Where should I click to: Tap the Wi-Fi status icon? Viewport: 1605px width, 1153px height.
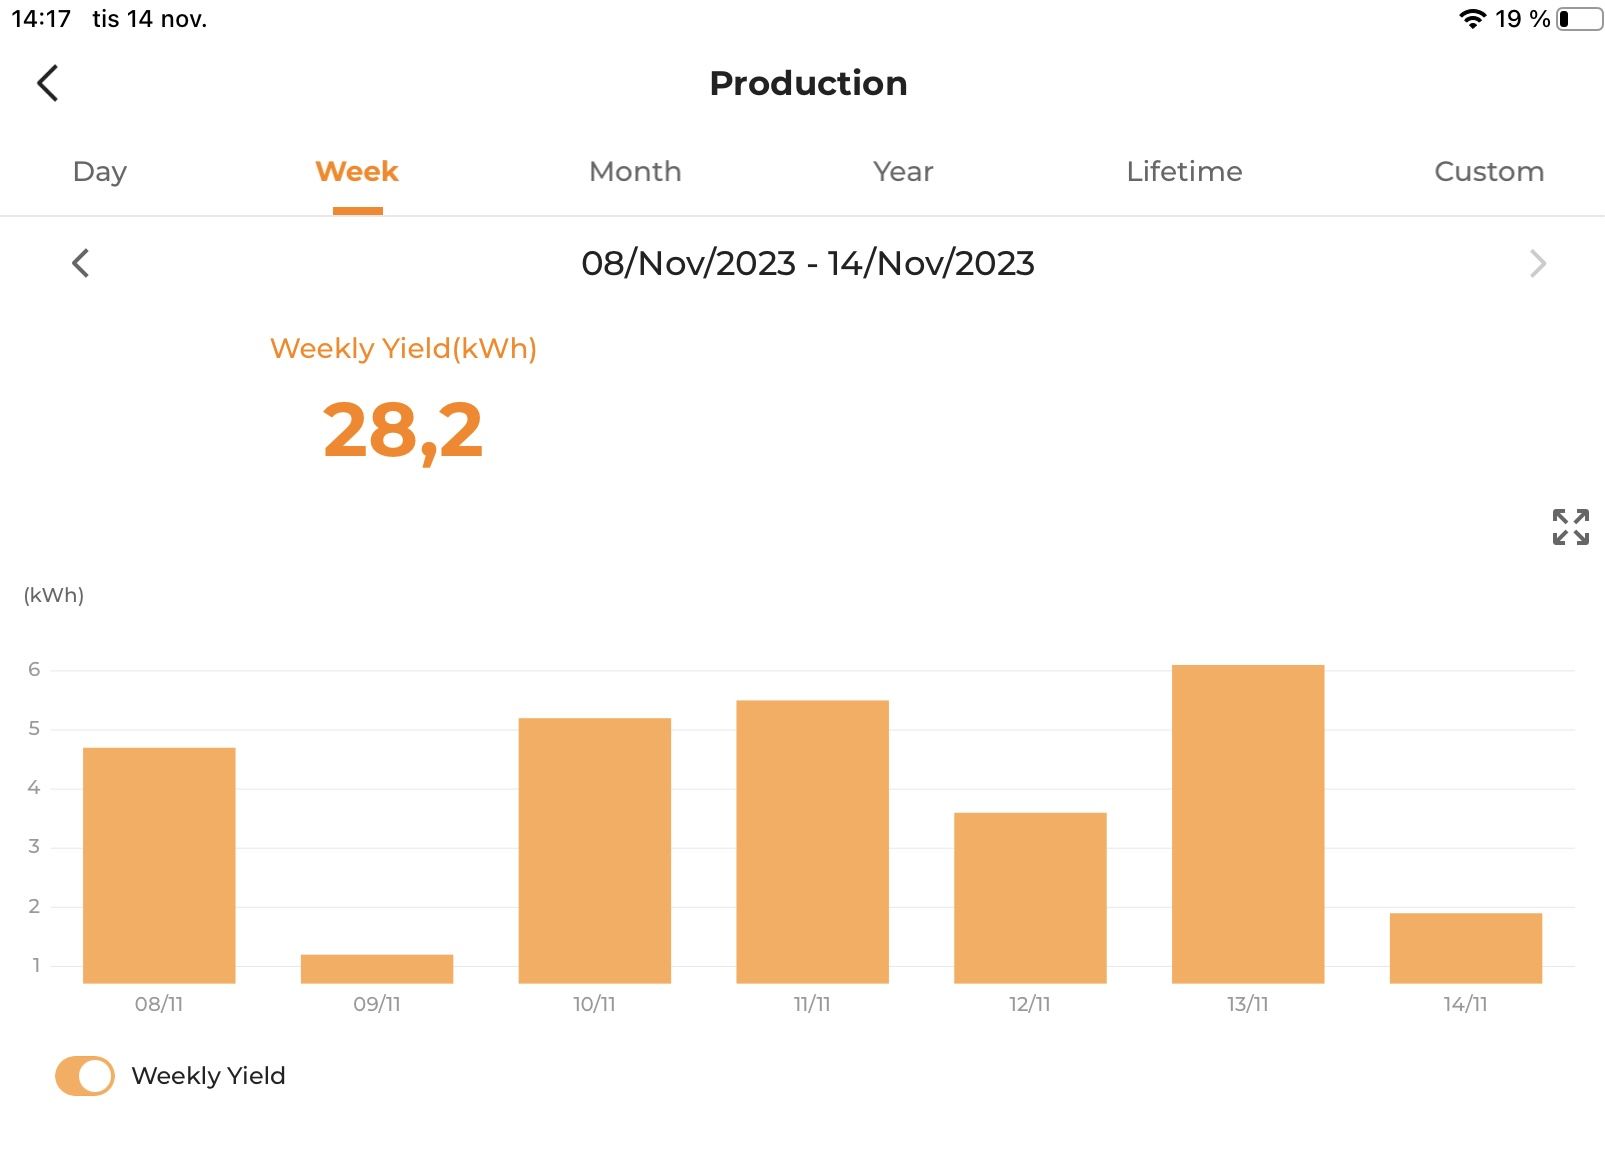point(1471,19)
